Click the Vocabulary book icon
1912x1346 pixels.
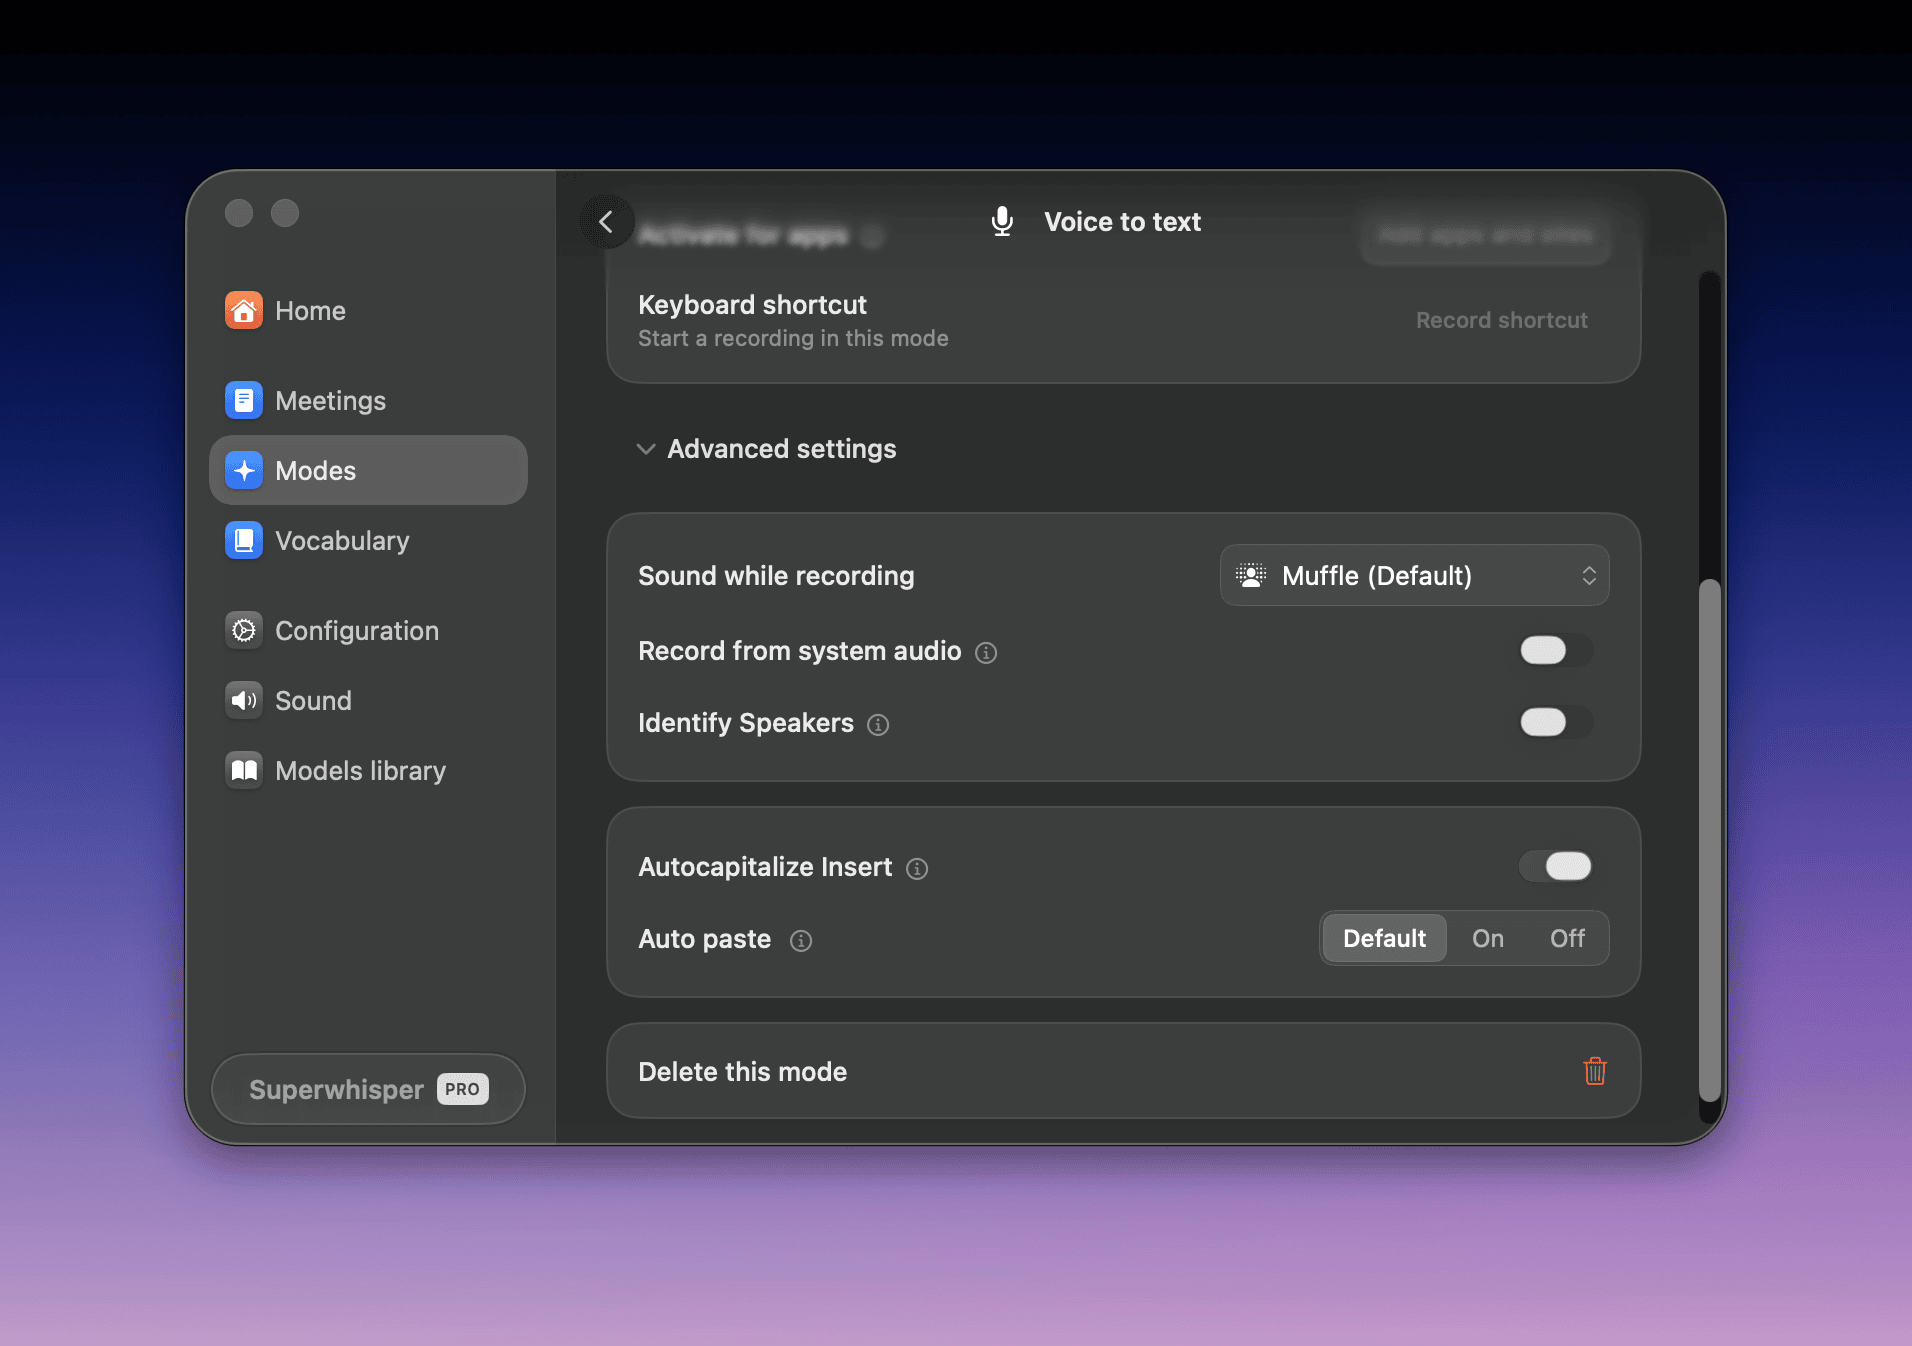tap(244, 541)
